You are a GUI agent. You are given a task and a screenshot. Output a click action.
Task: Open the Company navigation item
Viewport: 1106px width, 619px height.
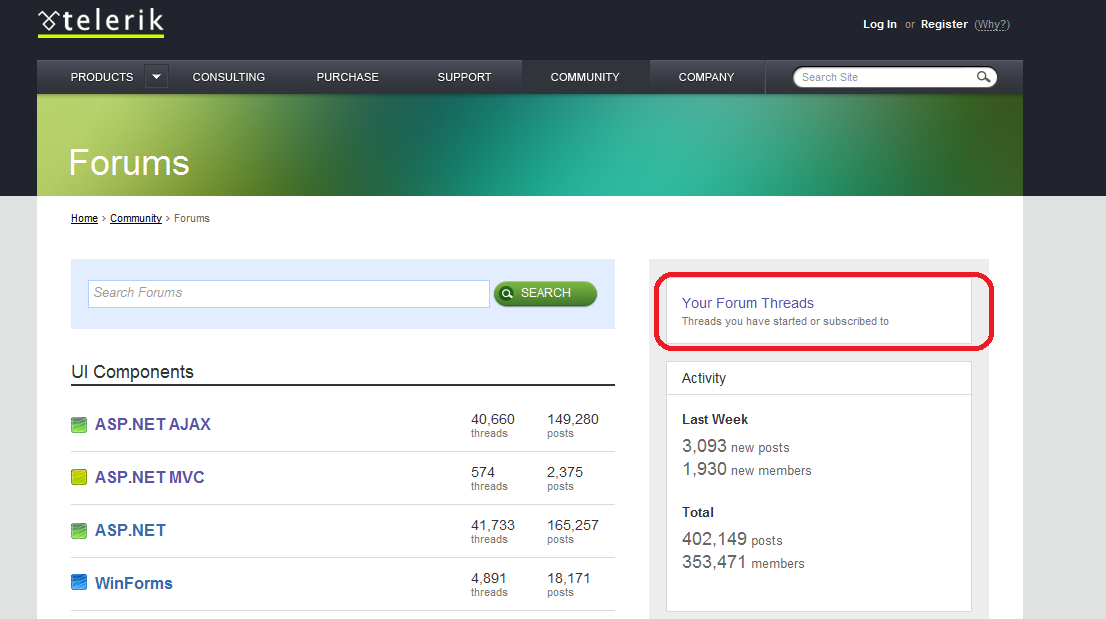coord(706,77)
